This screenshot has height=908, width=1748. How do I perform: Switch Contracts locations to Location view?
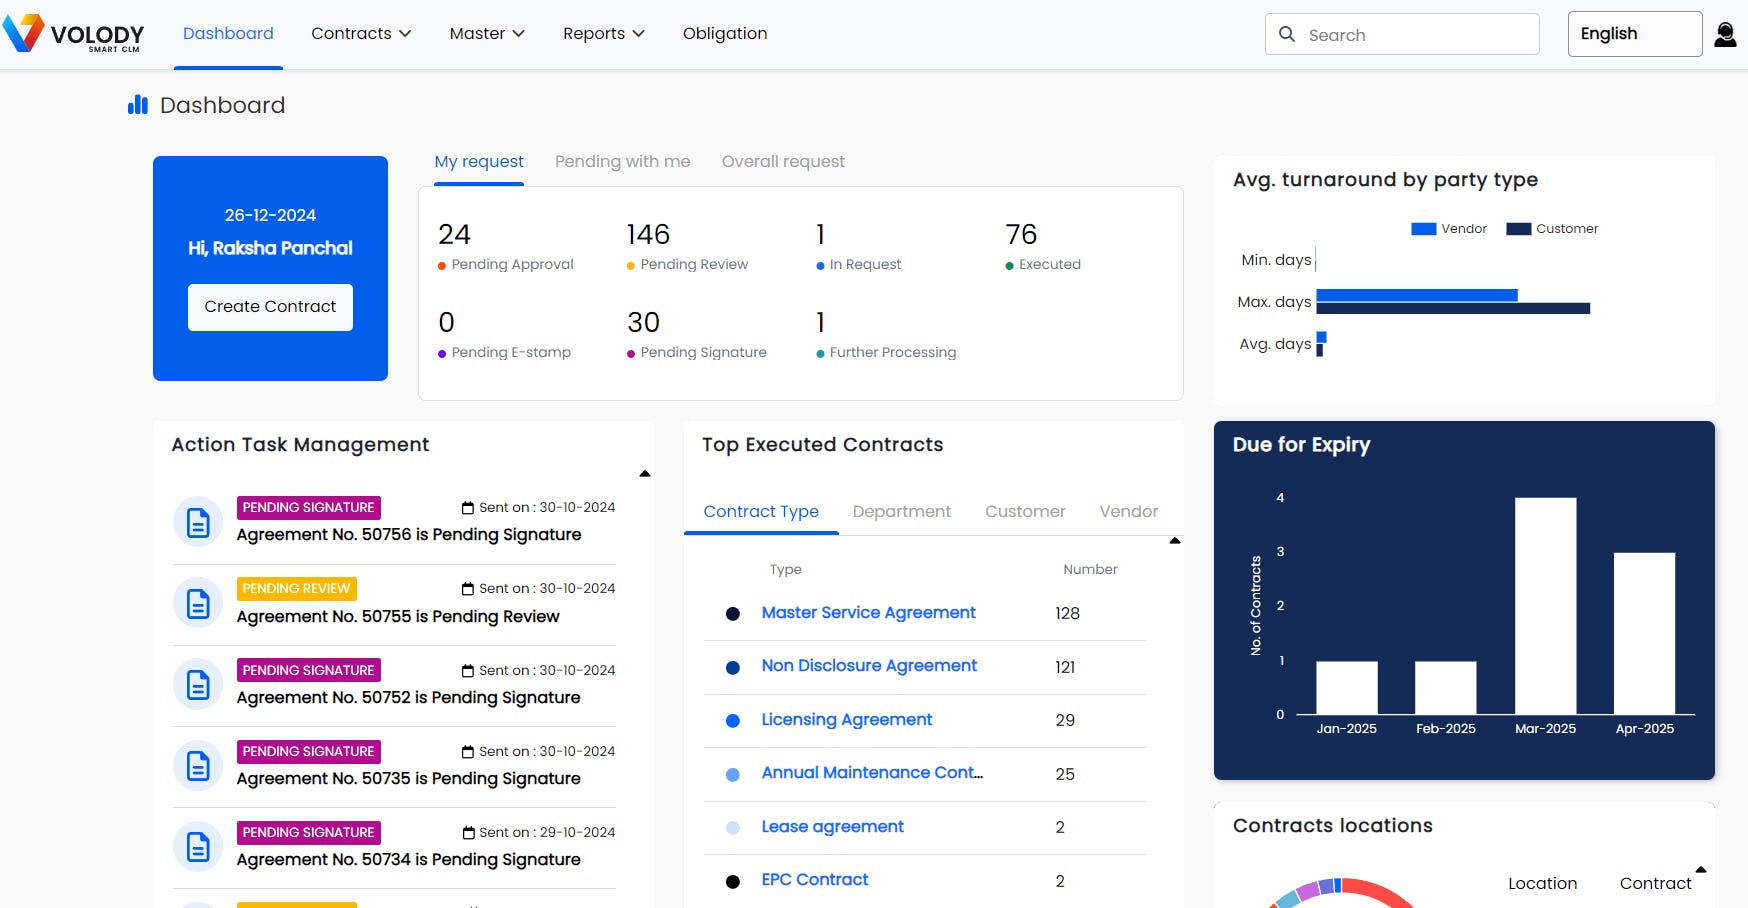(1542, 883)
